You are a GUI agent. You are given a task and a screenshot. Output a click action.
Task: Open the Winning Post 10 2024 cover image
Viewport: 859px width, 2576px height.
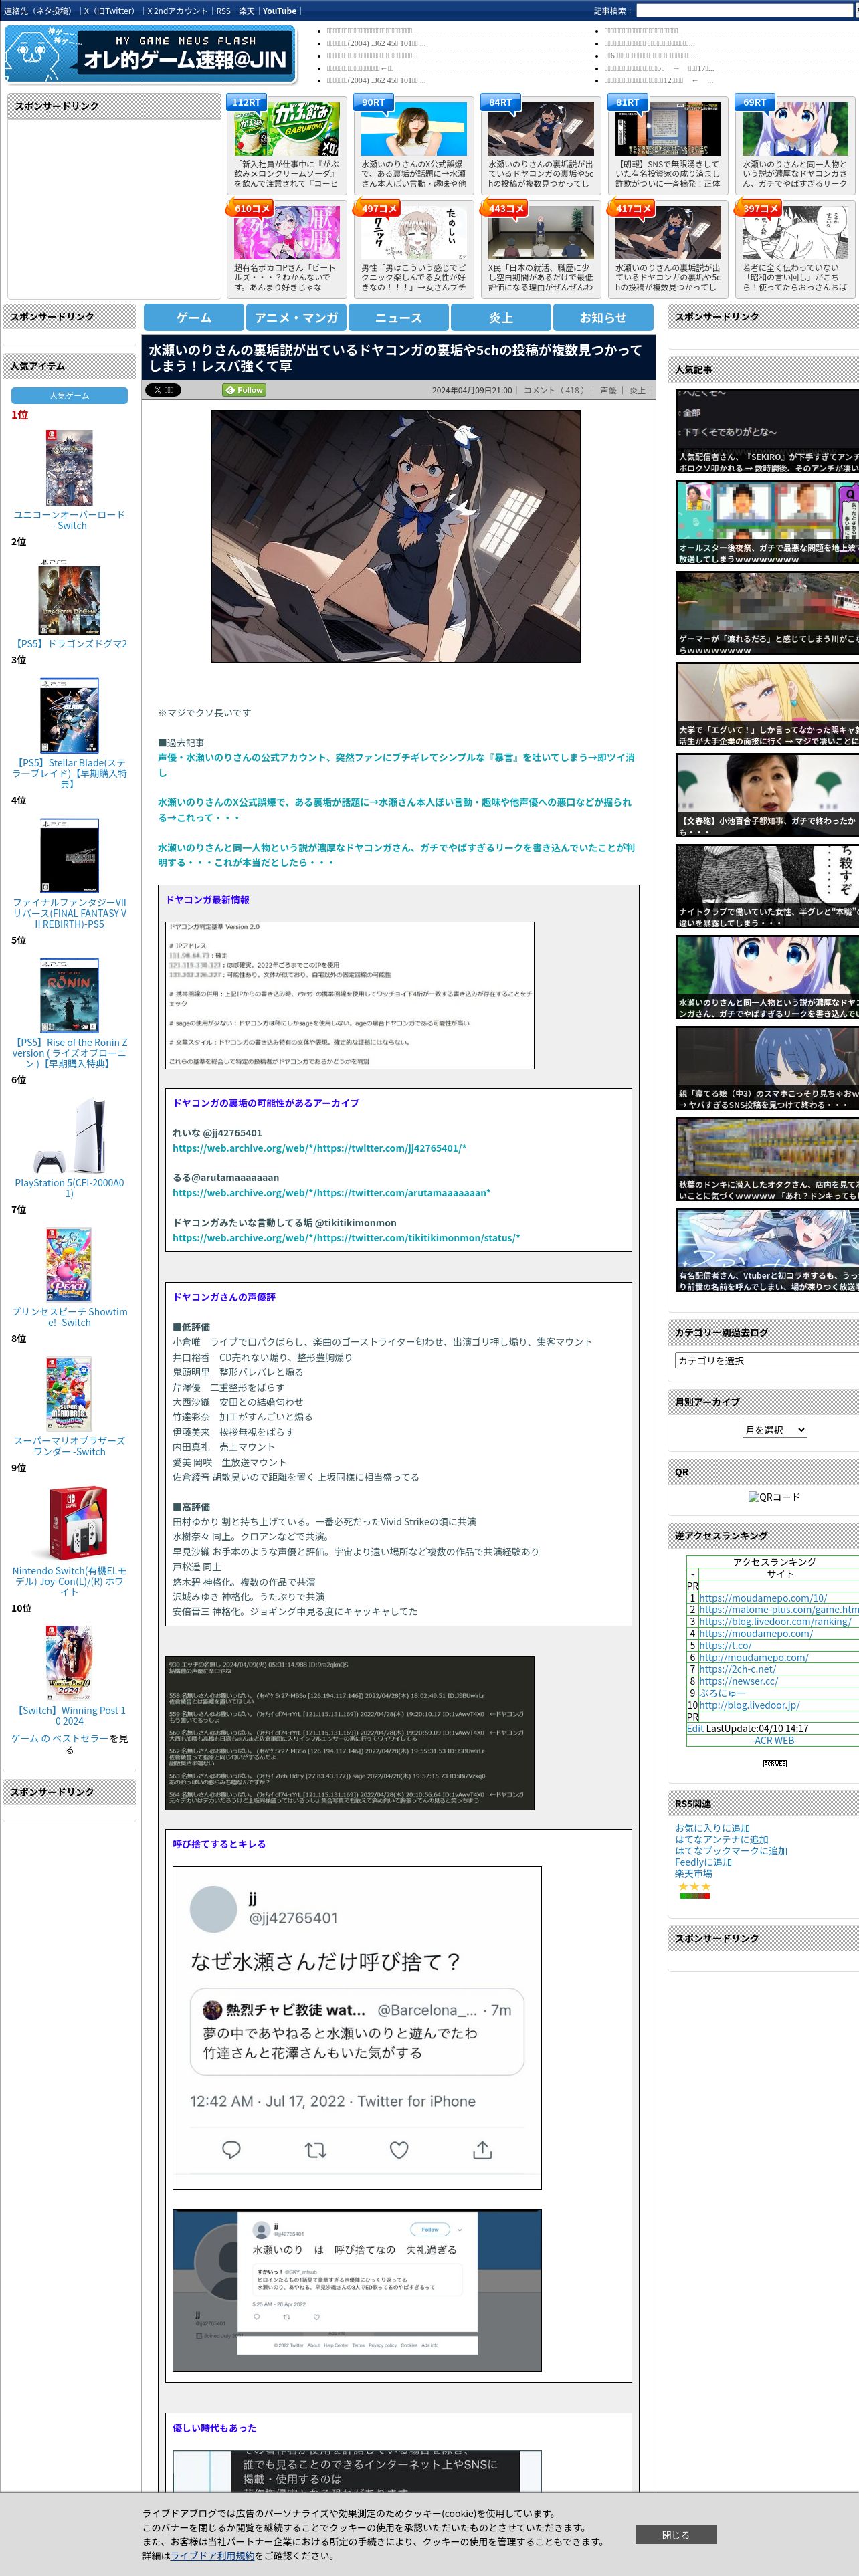[x=69, y=1664]
